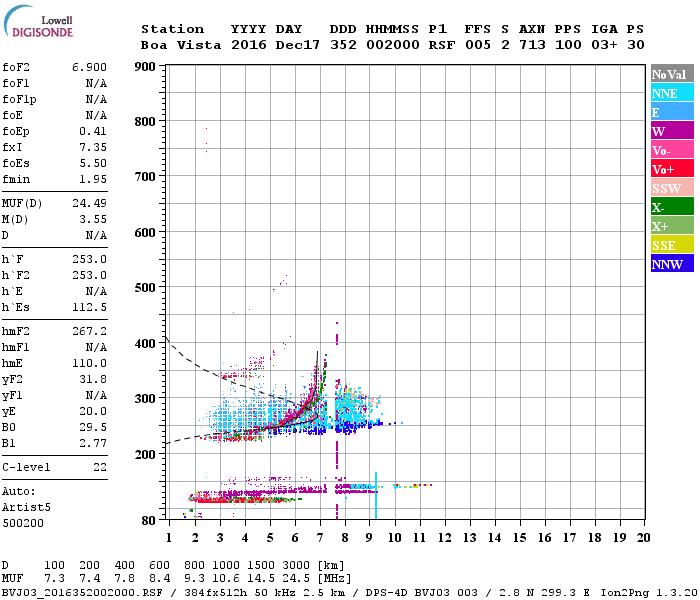Click the Ion2Png 1.3.20 footer text
Screen dimensions: 700x600
(x=649, y=592)
